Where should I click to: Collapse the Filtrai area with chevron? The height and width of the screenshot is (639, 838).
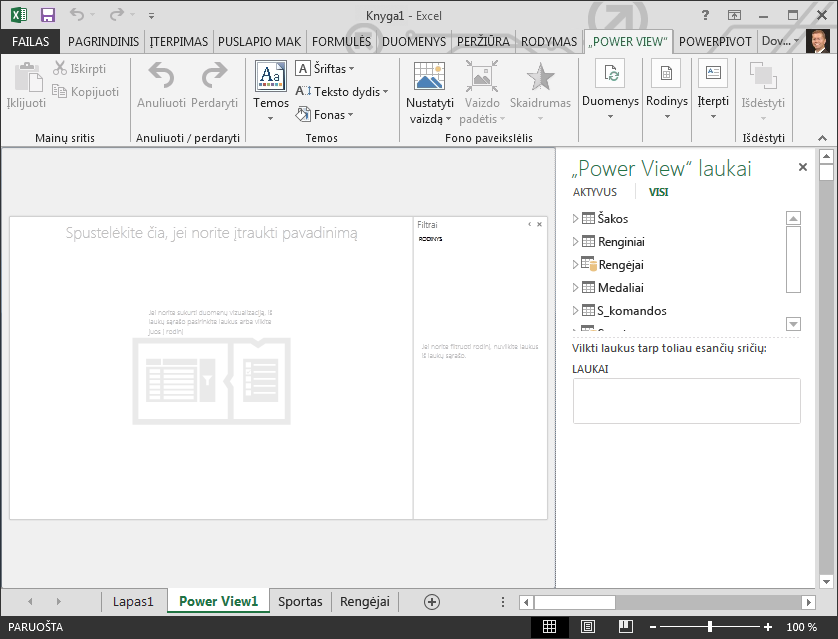tap(530, 224)
